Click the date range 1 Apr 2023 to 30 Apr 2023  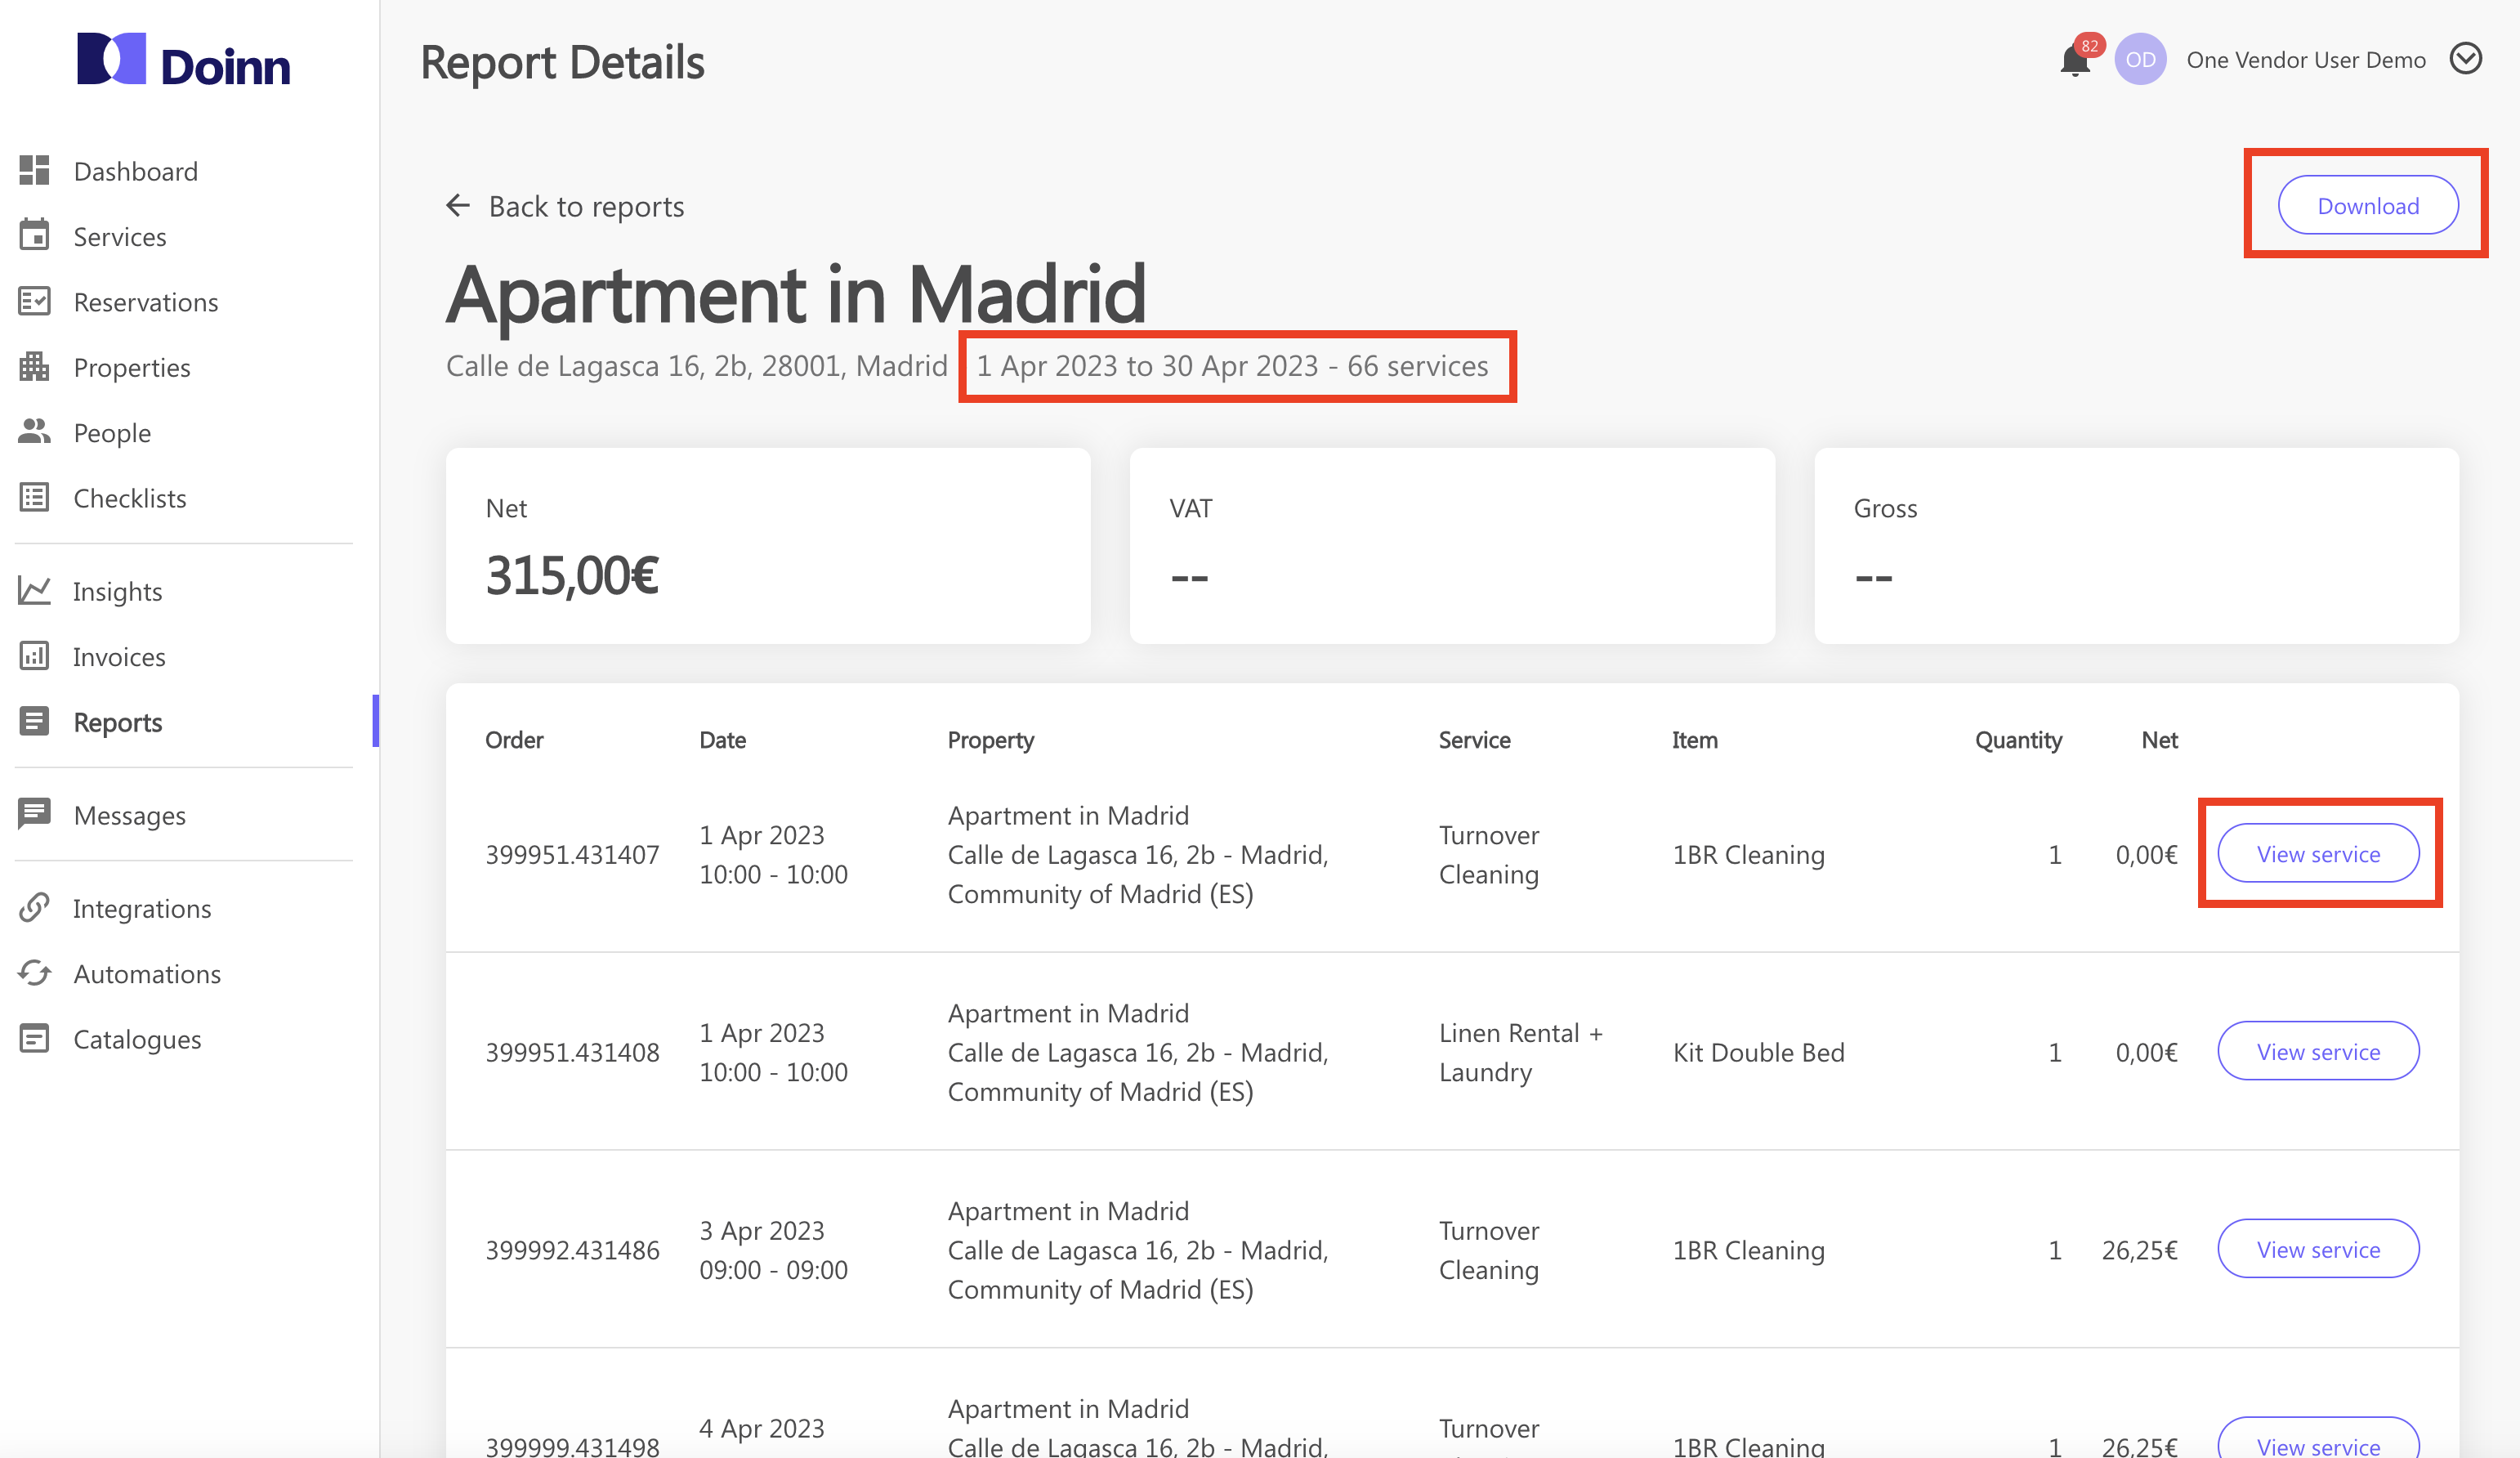pos(1147,366)
